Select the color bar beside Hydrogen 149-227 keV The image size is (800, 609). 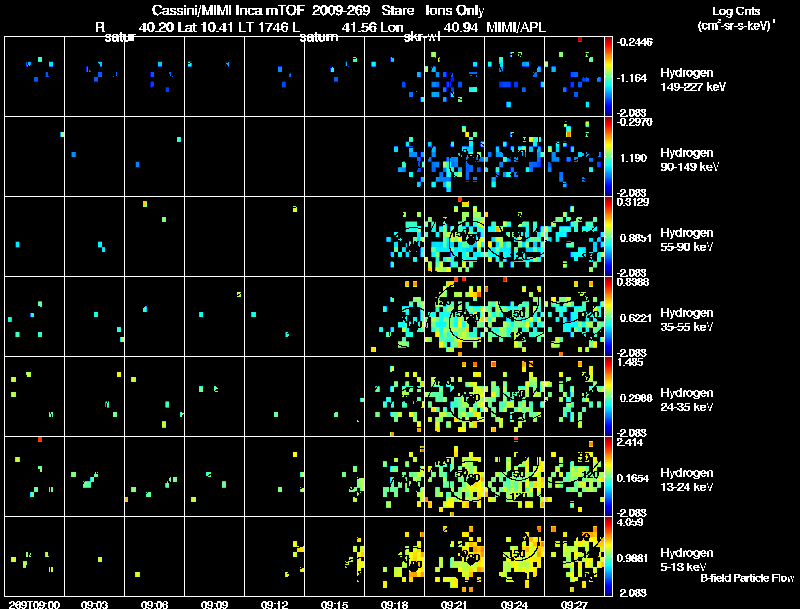[608, 76]
